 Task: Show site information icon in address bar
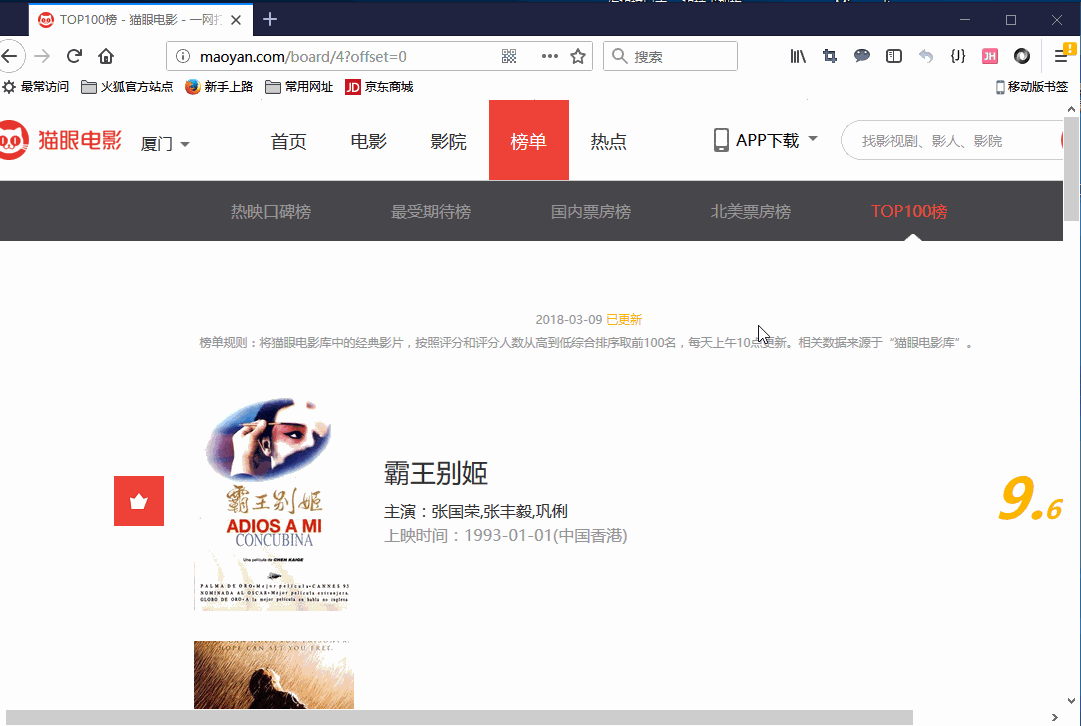point(183,57)
